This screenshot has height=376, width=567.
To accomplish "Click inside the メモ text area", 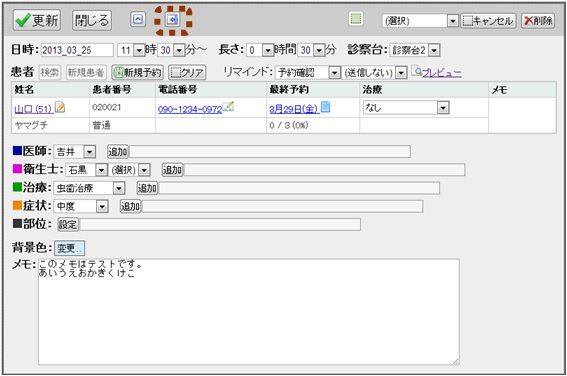I will click(x=249, y=312).
